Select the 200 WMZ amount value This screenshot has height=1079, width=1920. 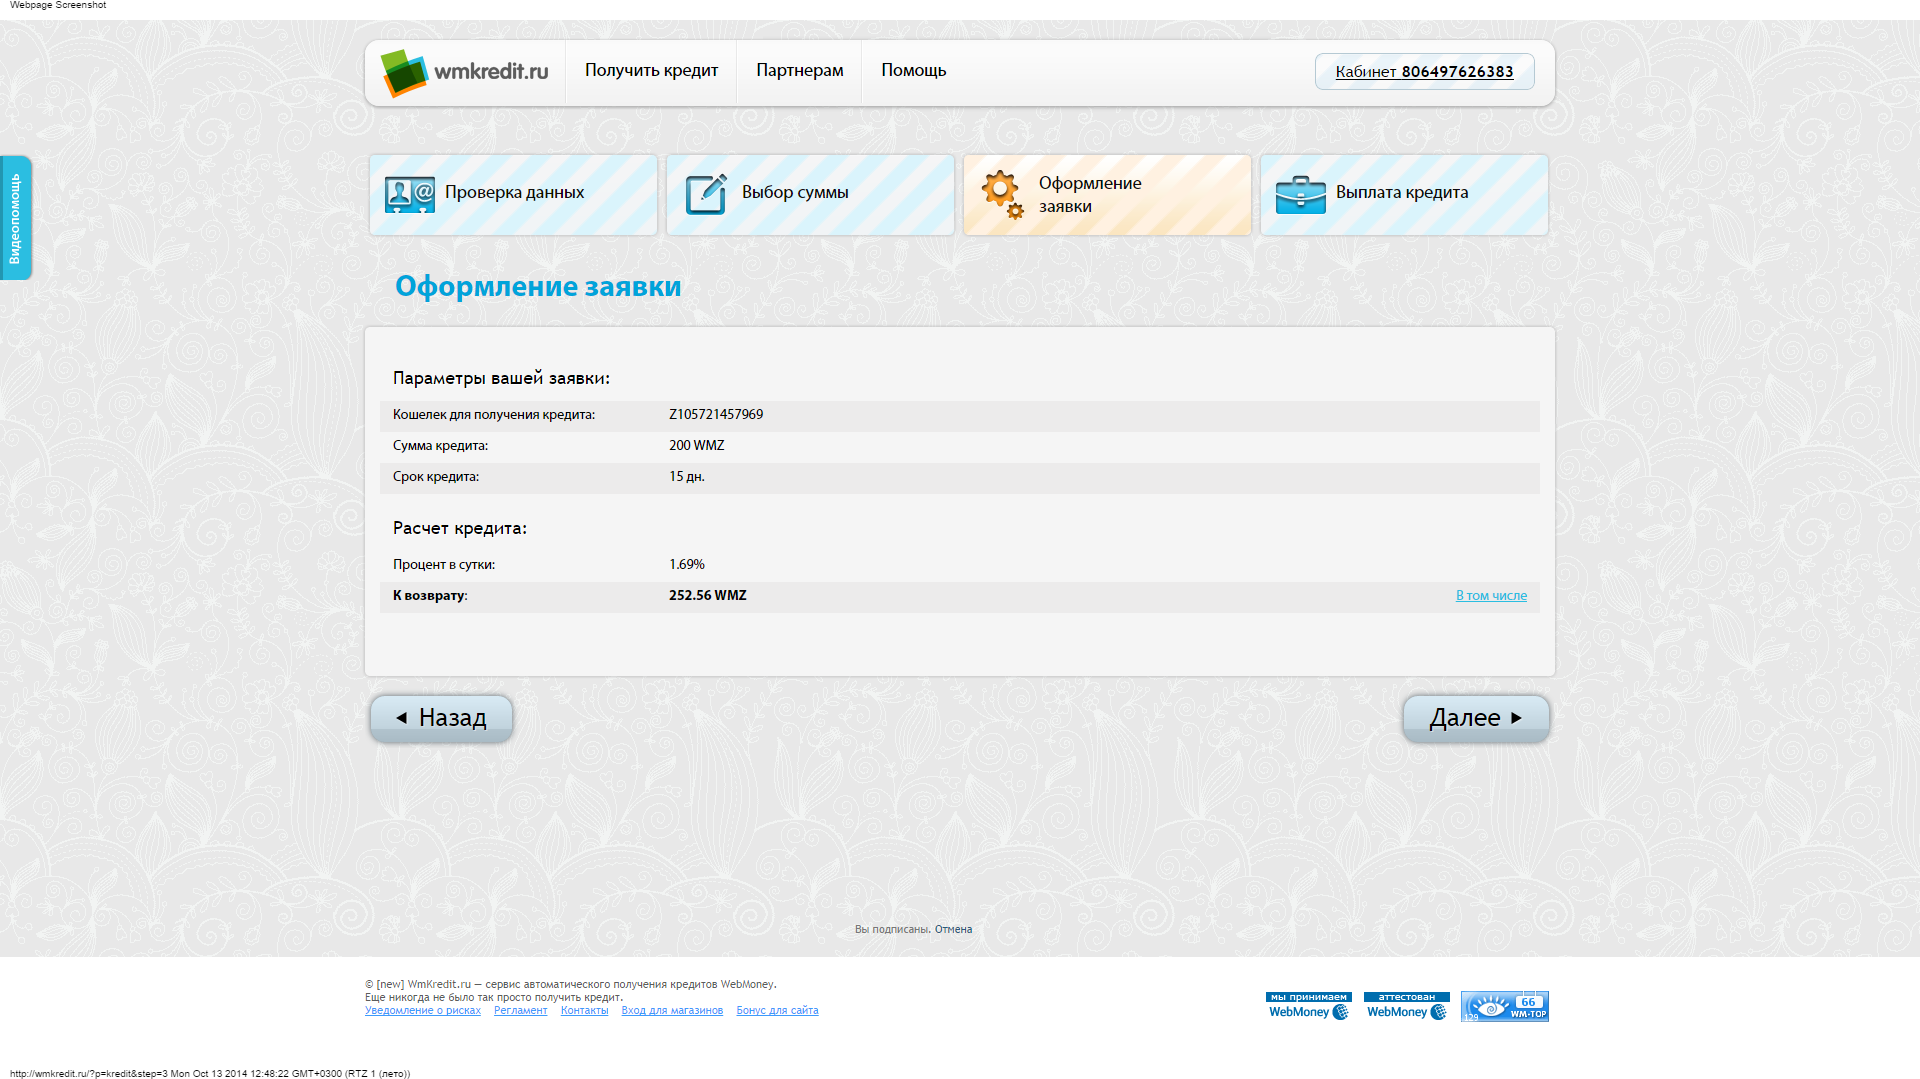pyautogui.click(x=697, y=446)
